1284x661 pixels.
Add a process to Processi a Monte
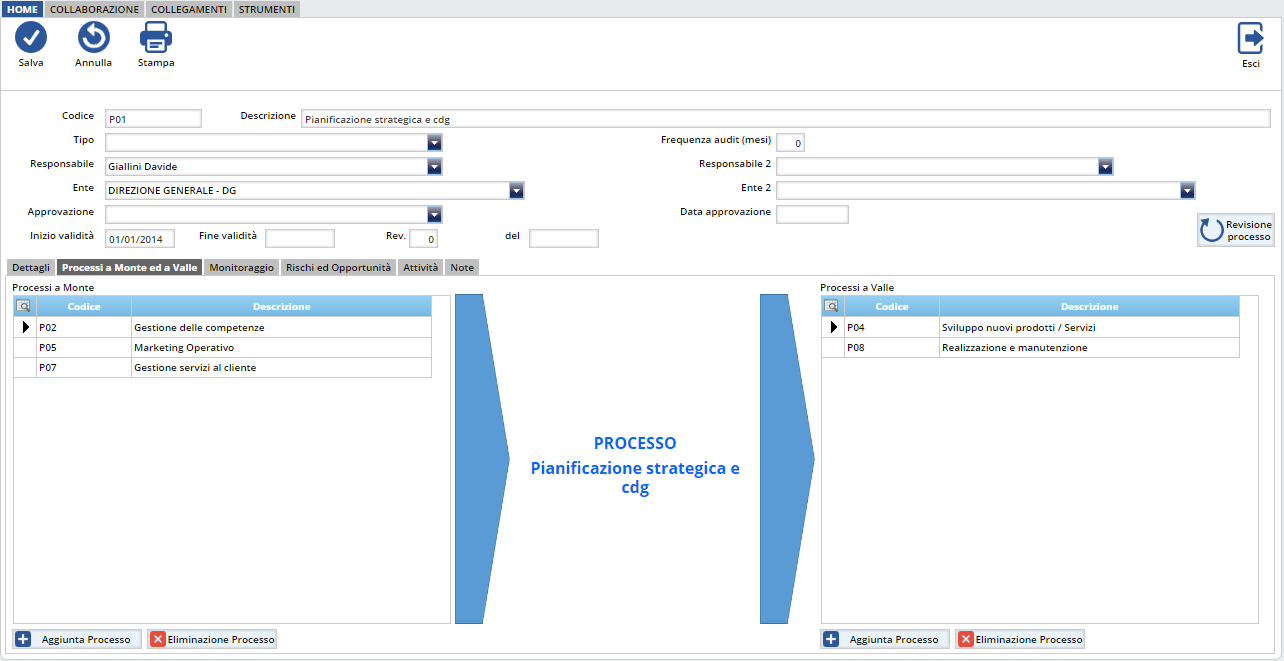pos(78,639)
